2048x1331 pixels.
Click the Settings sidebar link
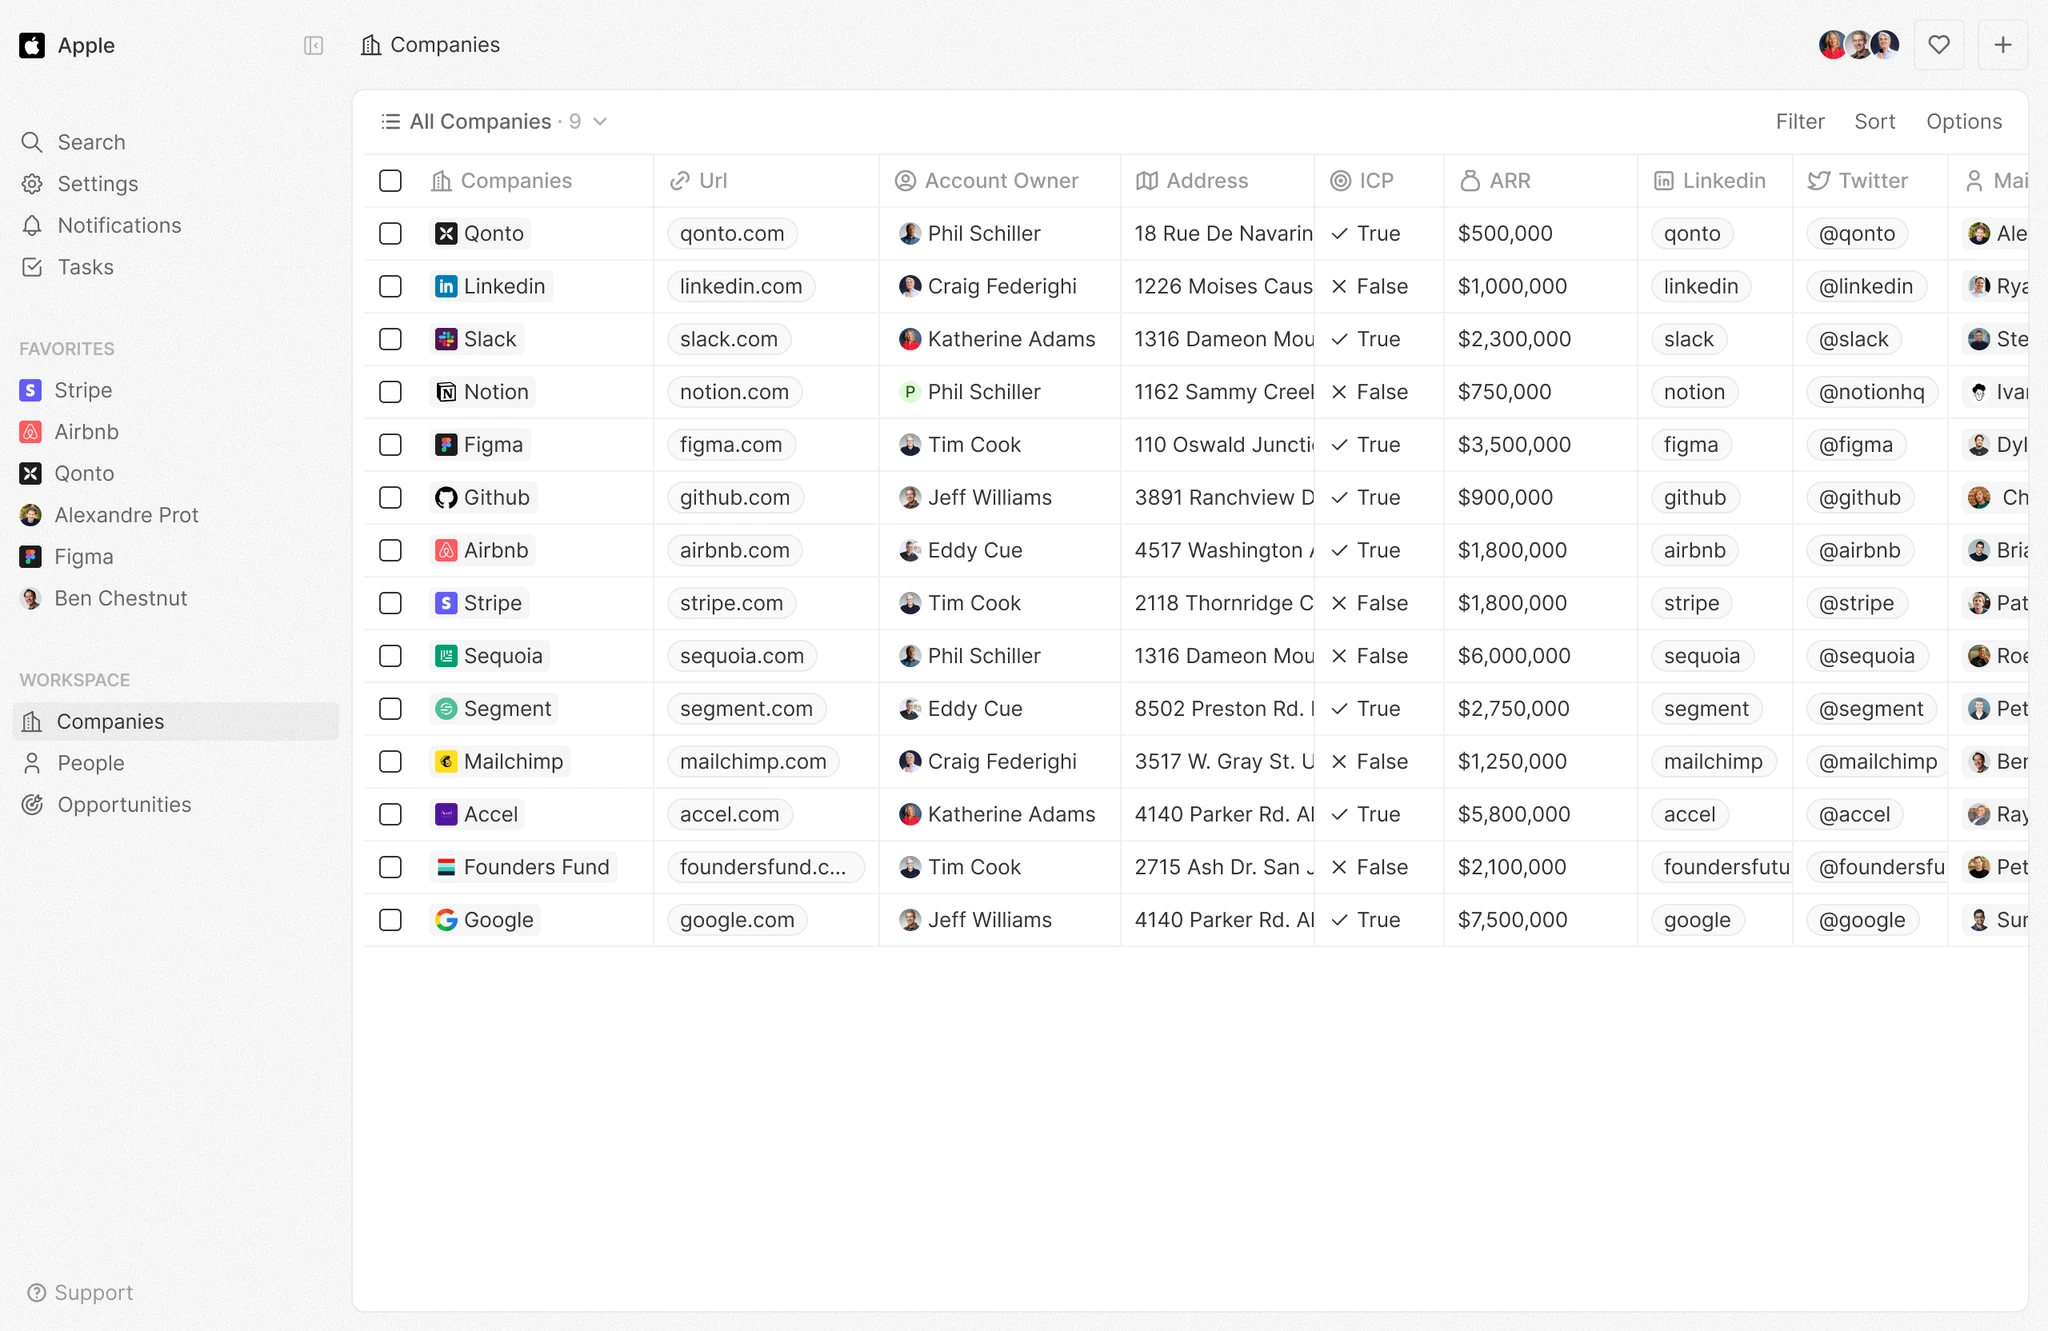97,182
